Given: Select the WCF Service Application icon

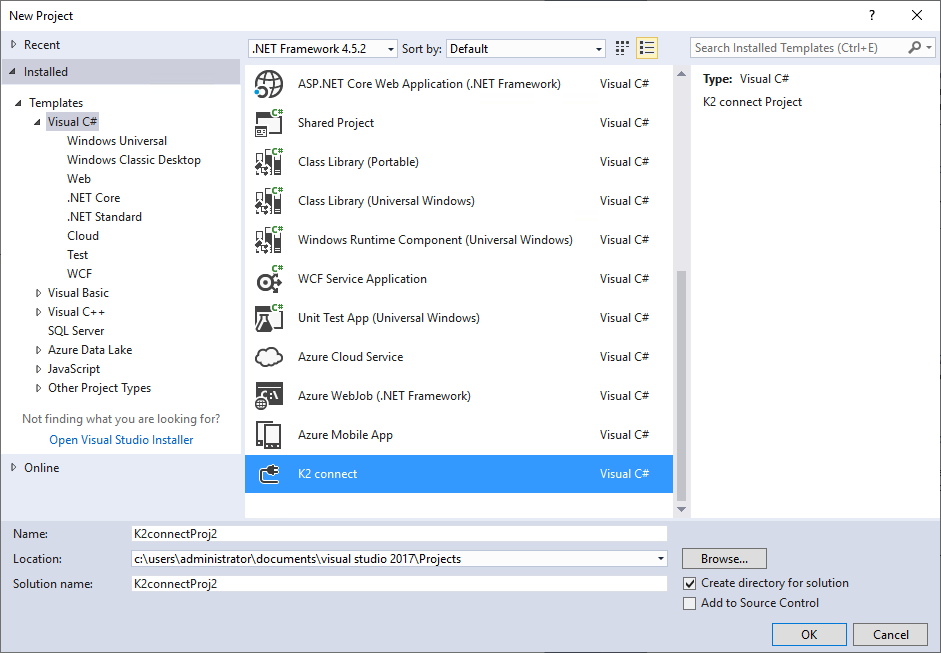Looking at the screenshot, I should pyautogui.click(x=268, y=279).
